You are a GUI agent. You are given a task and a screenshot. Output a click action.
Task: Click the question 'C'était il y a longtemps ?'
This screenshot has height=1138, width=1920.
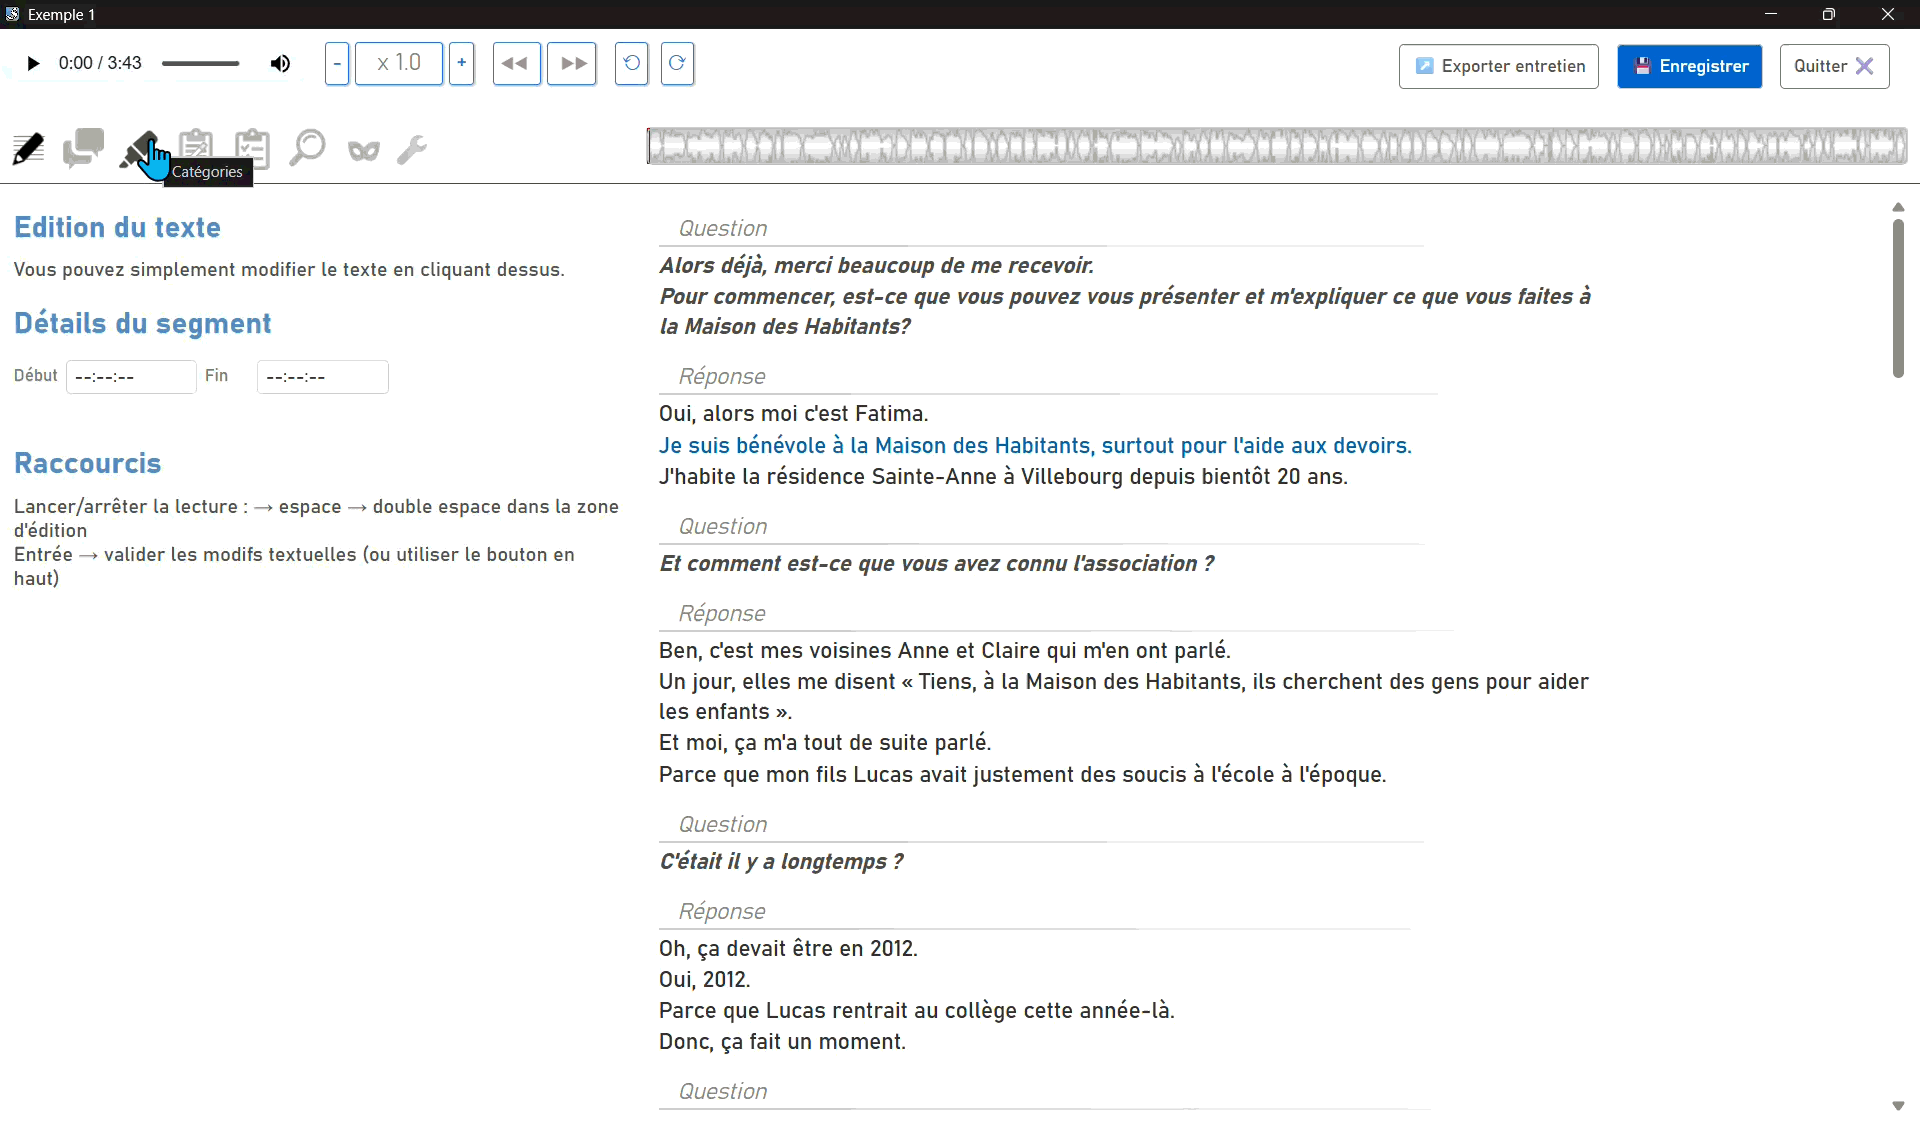[781, 862]
